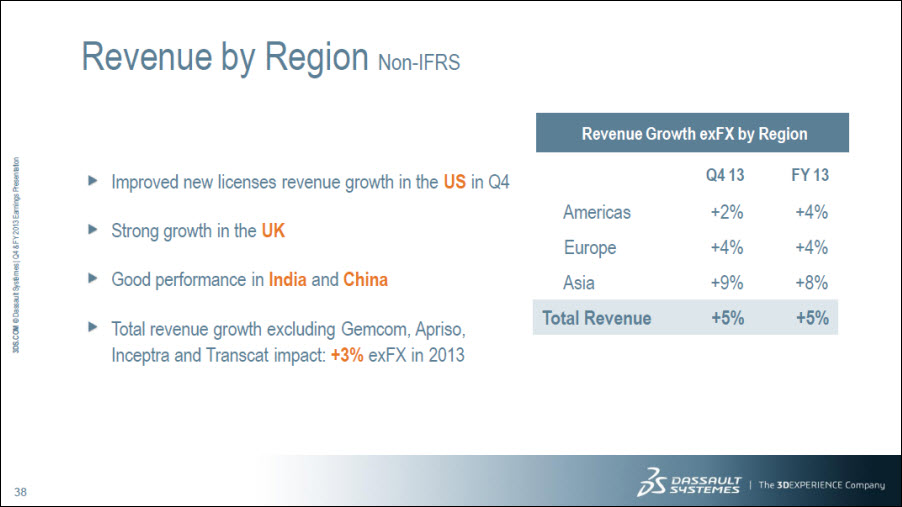Click the bullet arrow before 'Total revenue growth'

click(x=93, y=327)
